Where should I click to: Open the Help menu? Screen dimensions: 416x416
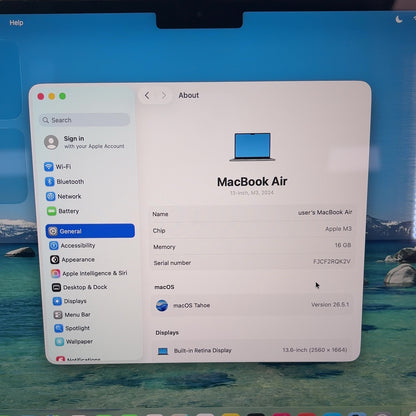(x=16, y=23)
